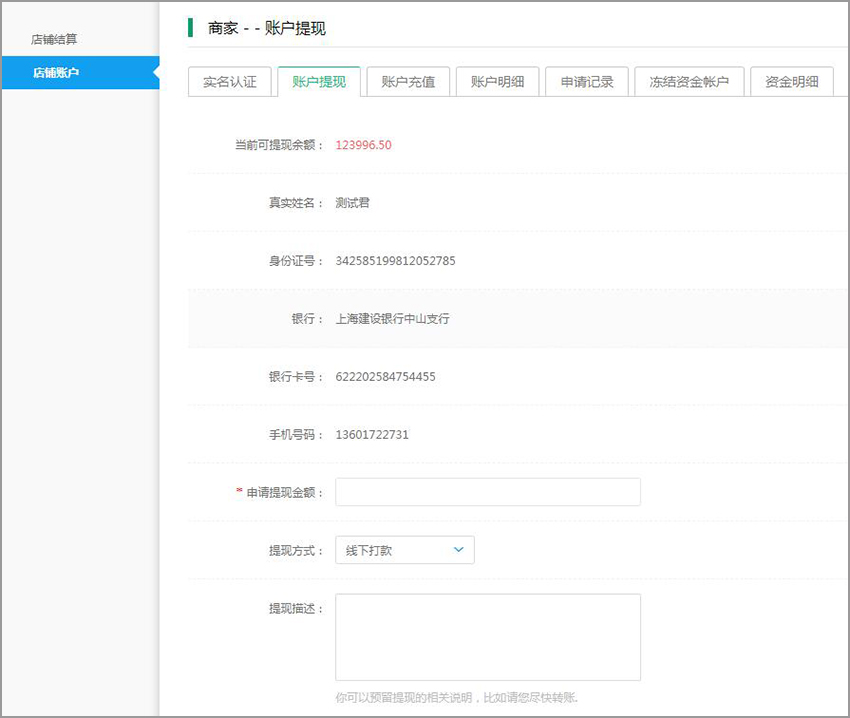View the 申请记录 tab

(587, 82)
